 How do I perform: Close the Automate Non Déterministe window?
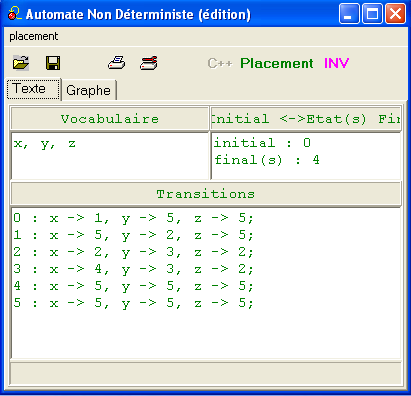tap(395, 14)
